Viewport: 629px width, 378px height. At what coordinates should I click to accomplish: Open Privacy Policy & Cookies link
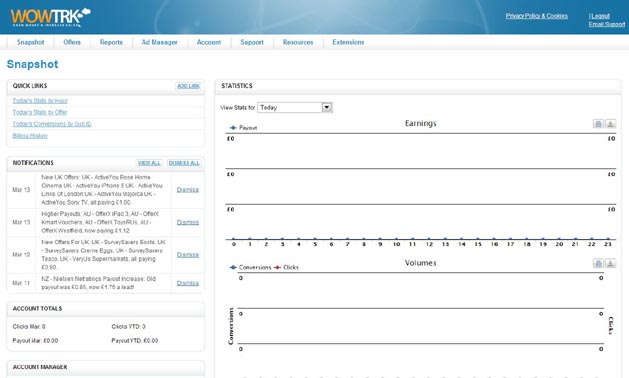pos(536,16)
